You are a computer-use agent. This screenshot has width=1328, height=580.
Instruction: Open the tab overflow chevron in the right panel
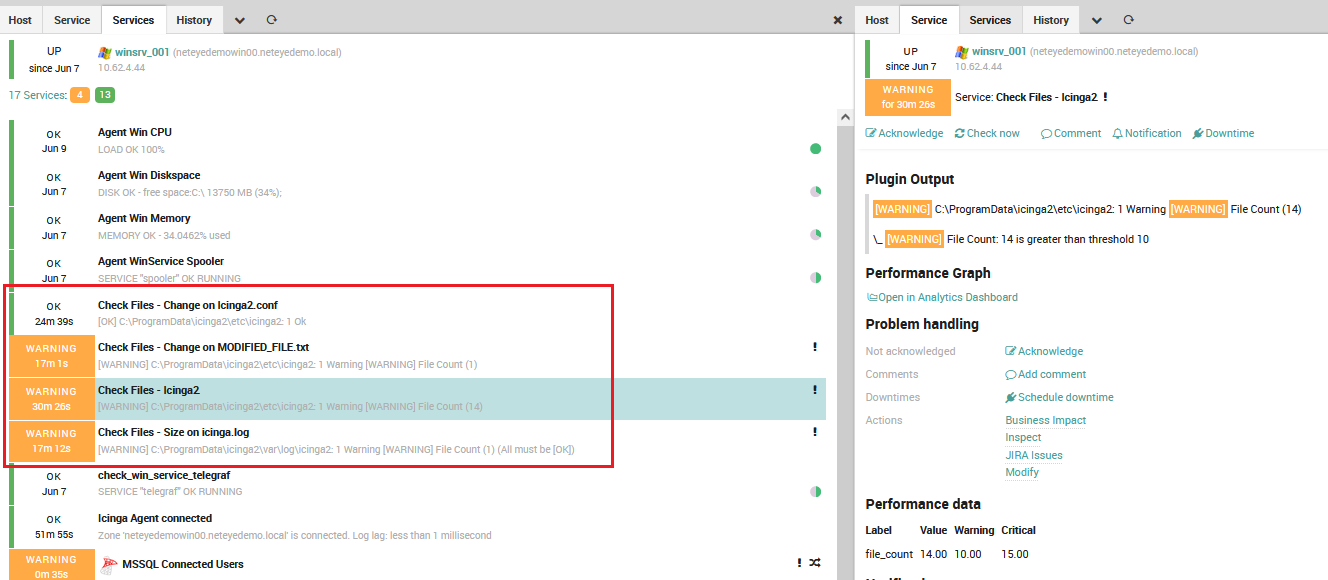tap(1097, 19)
